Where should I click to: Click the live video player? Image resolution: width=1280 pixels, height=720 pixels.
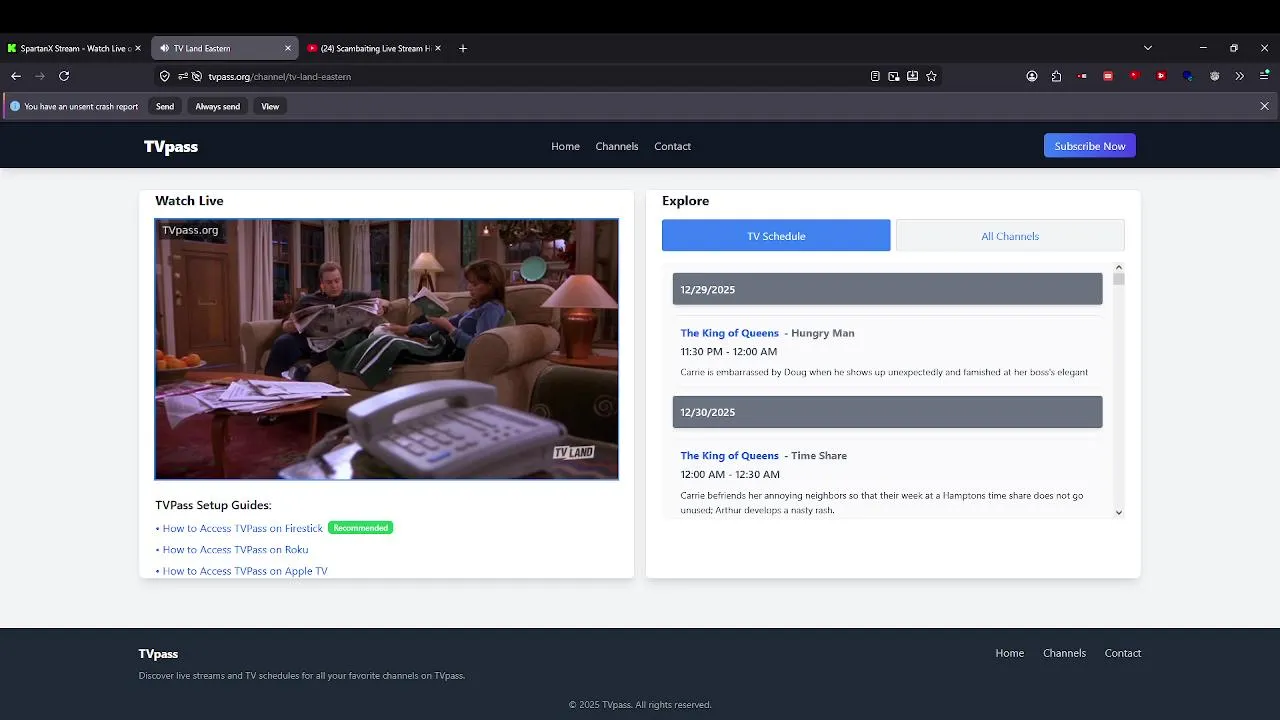(386, 349)
